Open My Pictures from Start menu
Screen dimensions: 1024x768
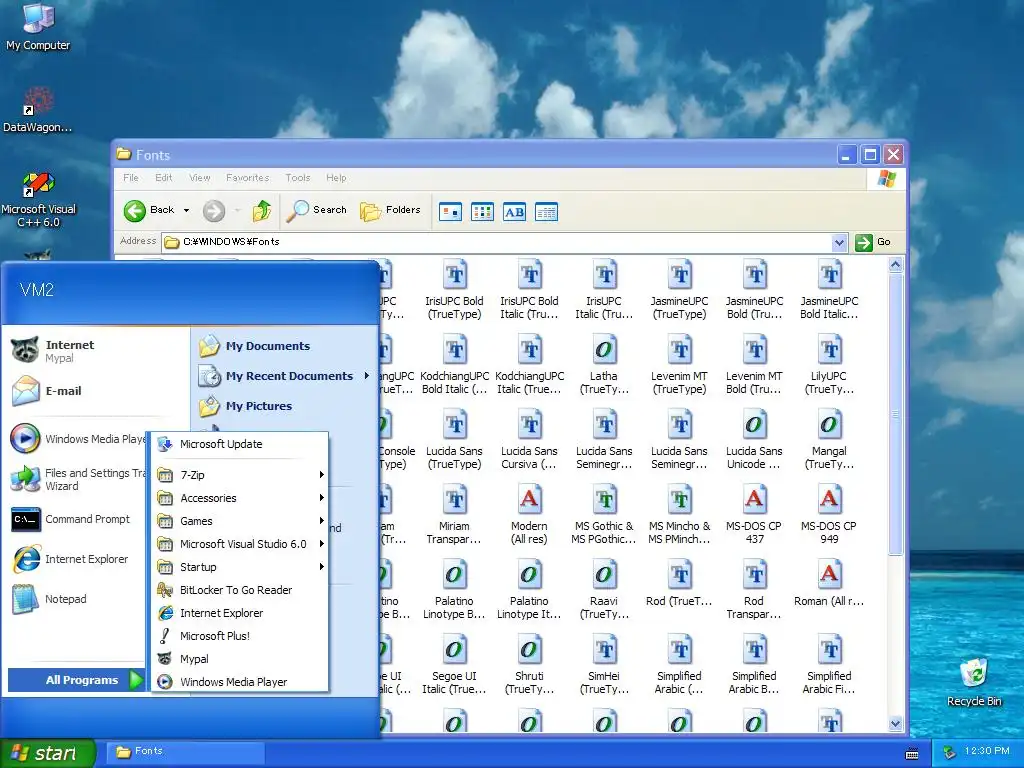(x=246, y=406)
